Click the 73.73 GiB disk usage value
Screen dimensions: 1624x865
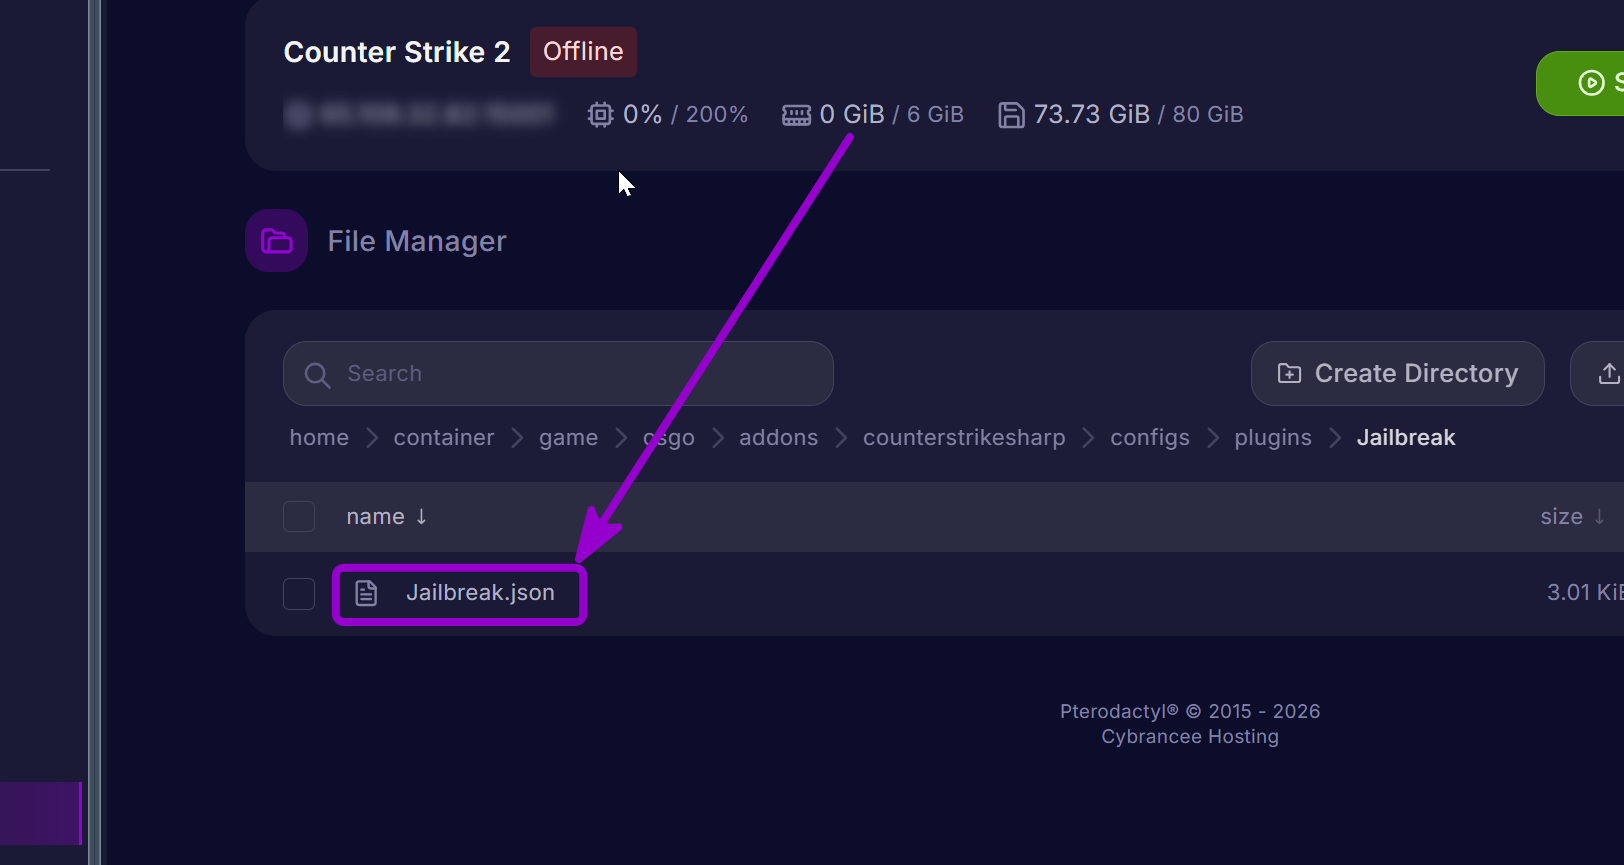pos(1092,115)
